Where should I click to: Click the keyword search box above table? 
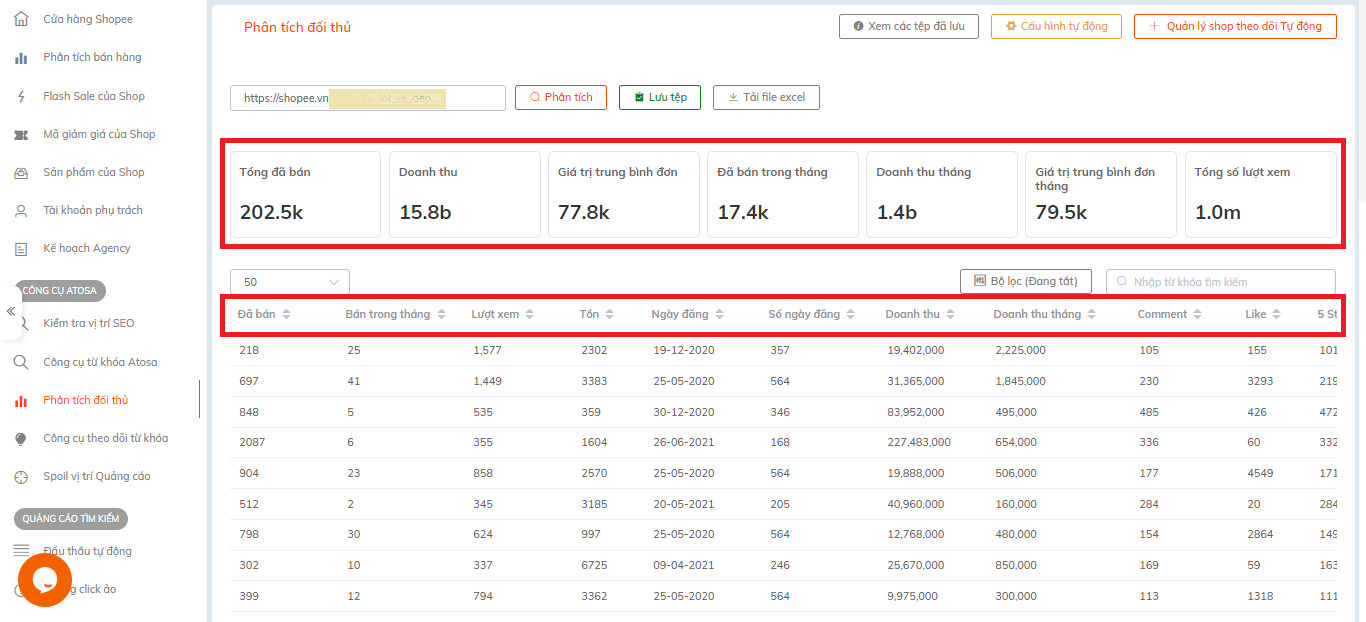1220,282
